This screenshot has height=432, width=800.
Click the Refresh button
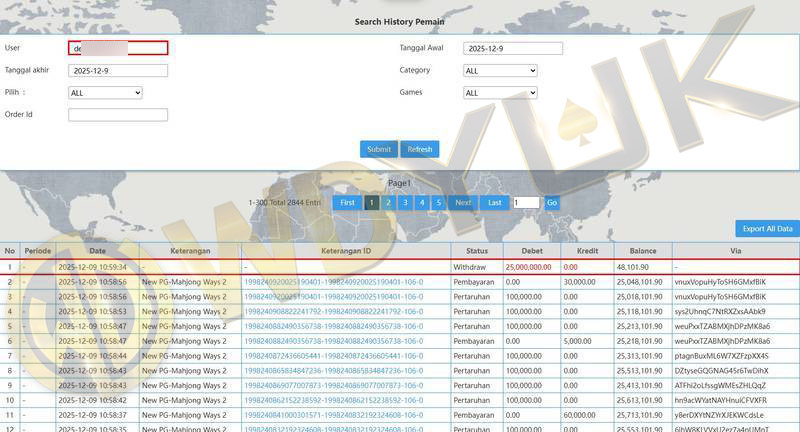tap(420, 149)
